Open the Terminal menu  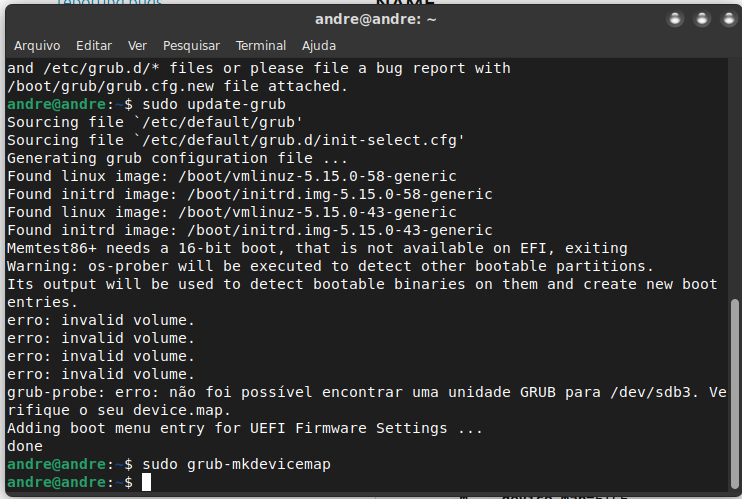(261, 45)
